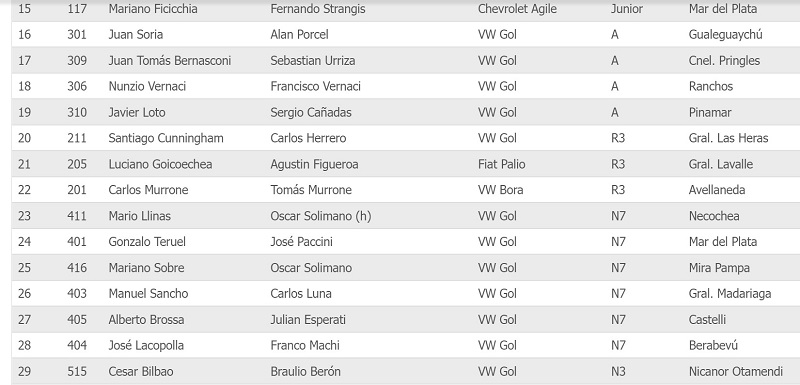800x385 pixels.
Task: Click Gualeguaychú city cell
Action: click(726, 35)
